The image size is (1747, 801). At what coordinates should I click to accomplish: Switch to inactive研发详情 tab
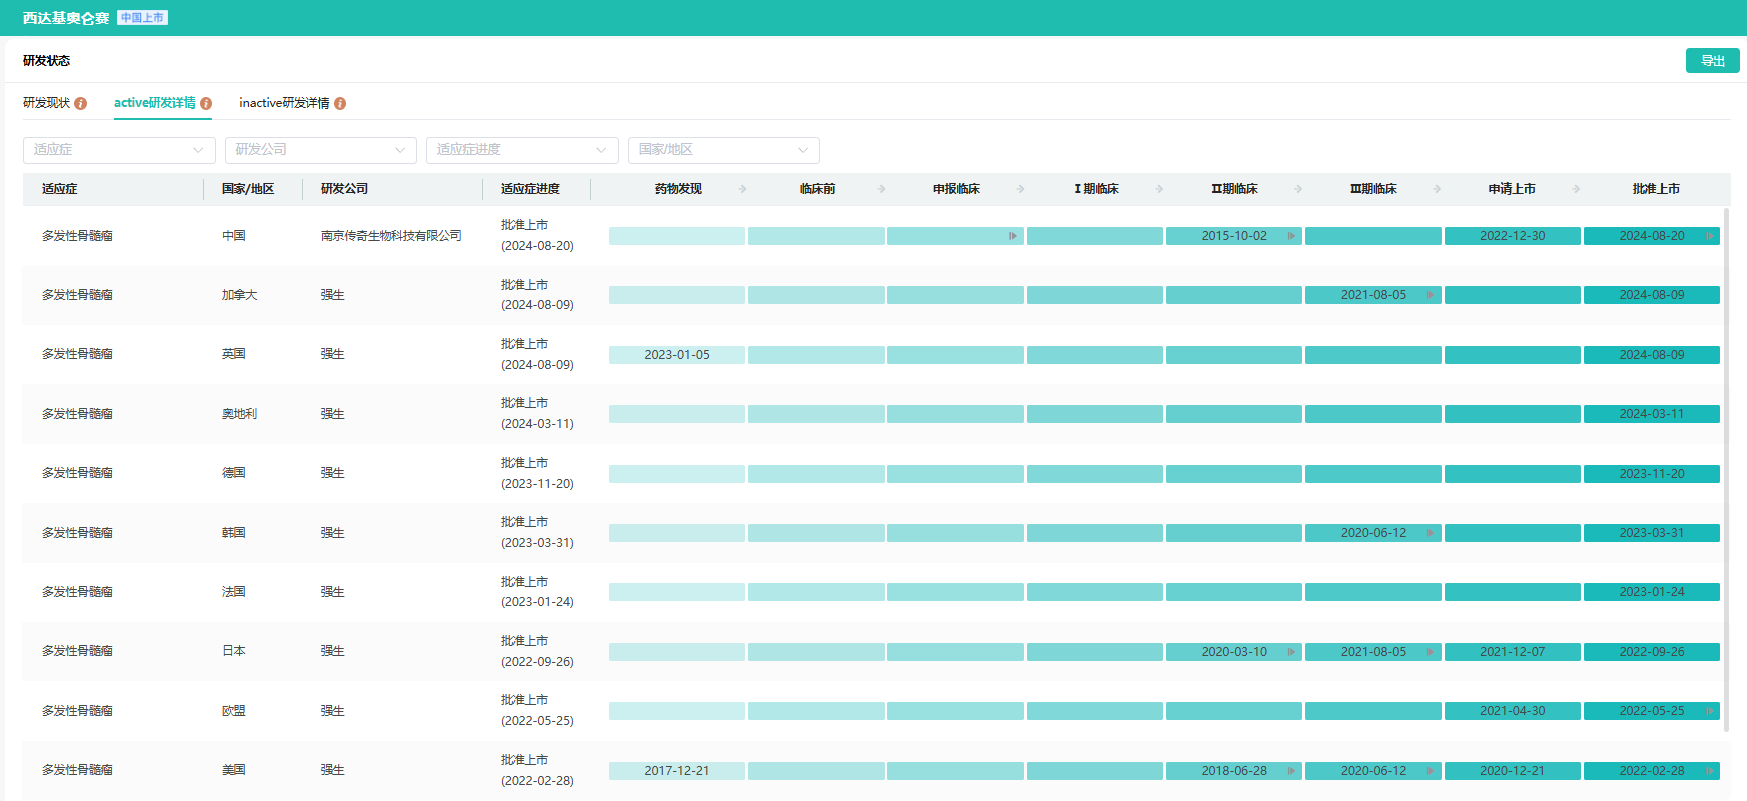pyautogui.click(x=284, y=103)
